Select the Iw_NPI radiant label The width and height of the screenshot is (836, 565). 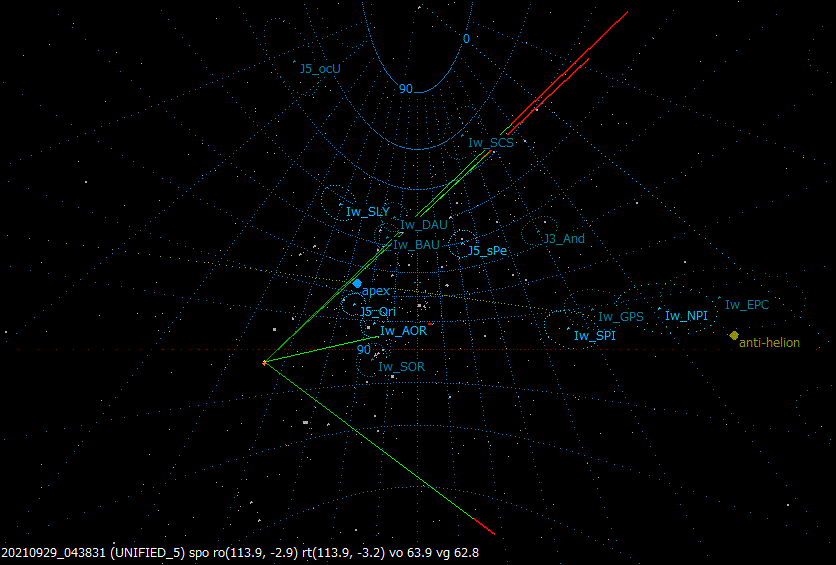[x=686, y=316]
